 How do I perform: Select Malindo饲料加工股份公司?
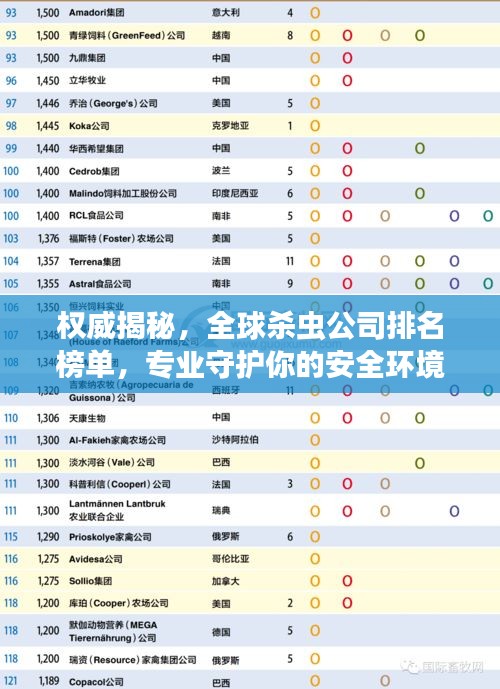[x=123, y=193]
